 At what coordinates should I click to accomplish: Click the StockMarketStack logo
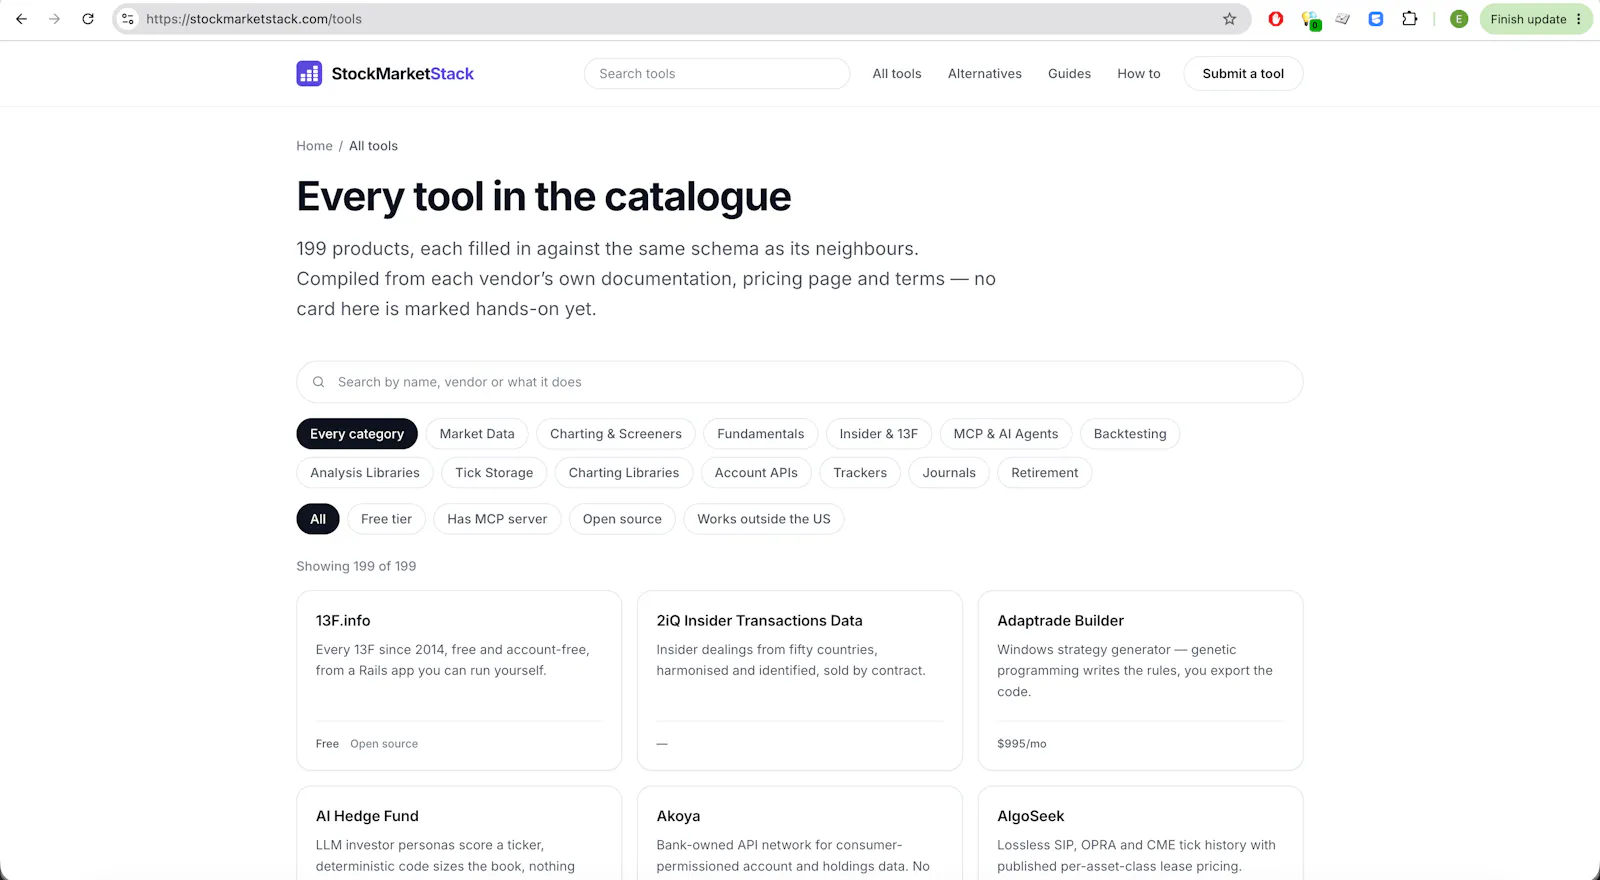click(385, 74)
